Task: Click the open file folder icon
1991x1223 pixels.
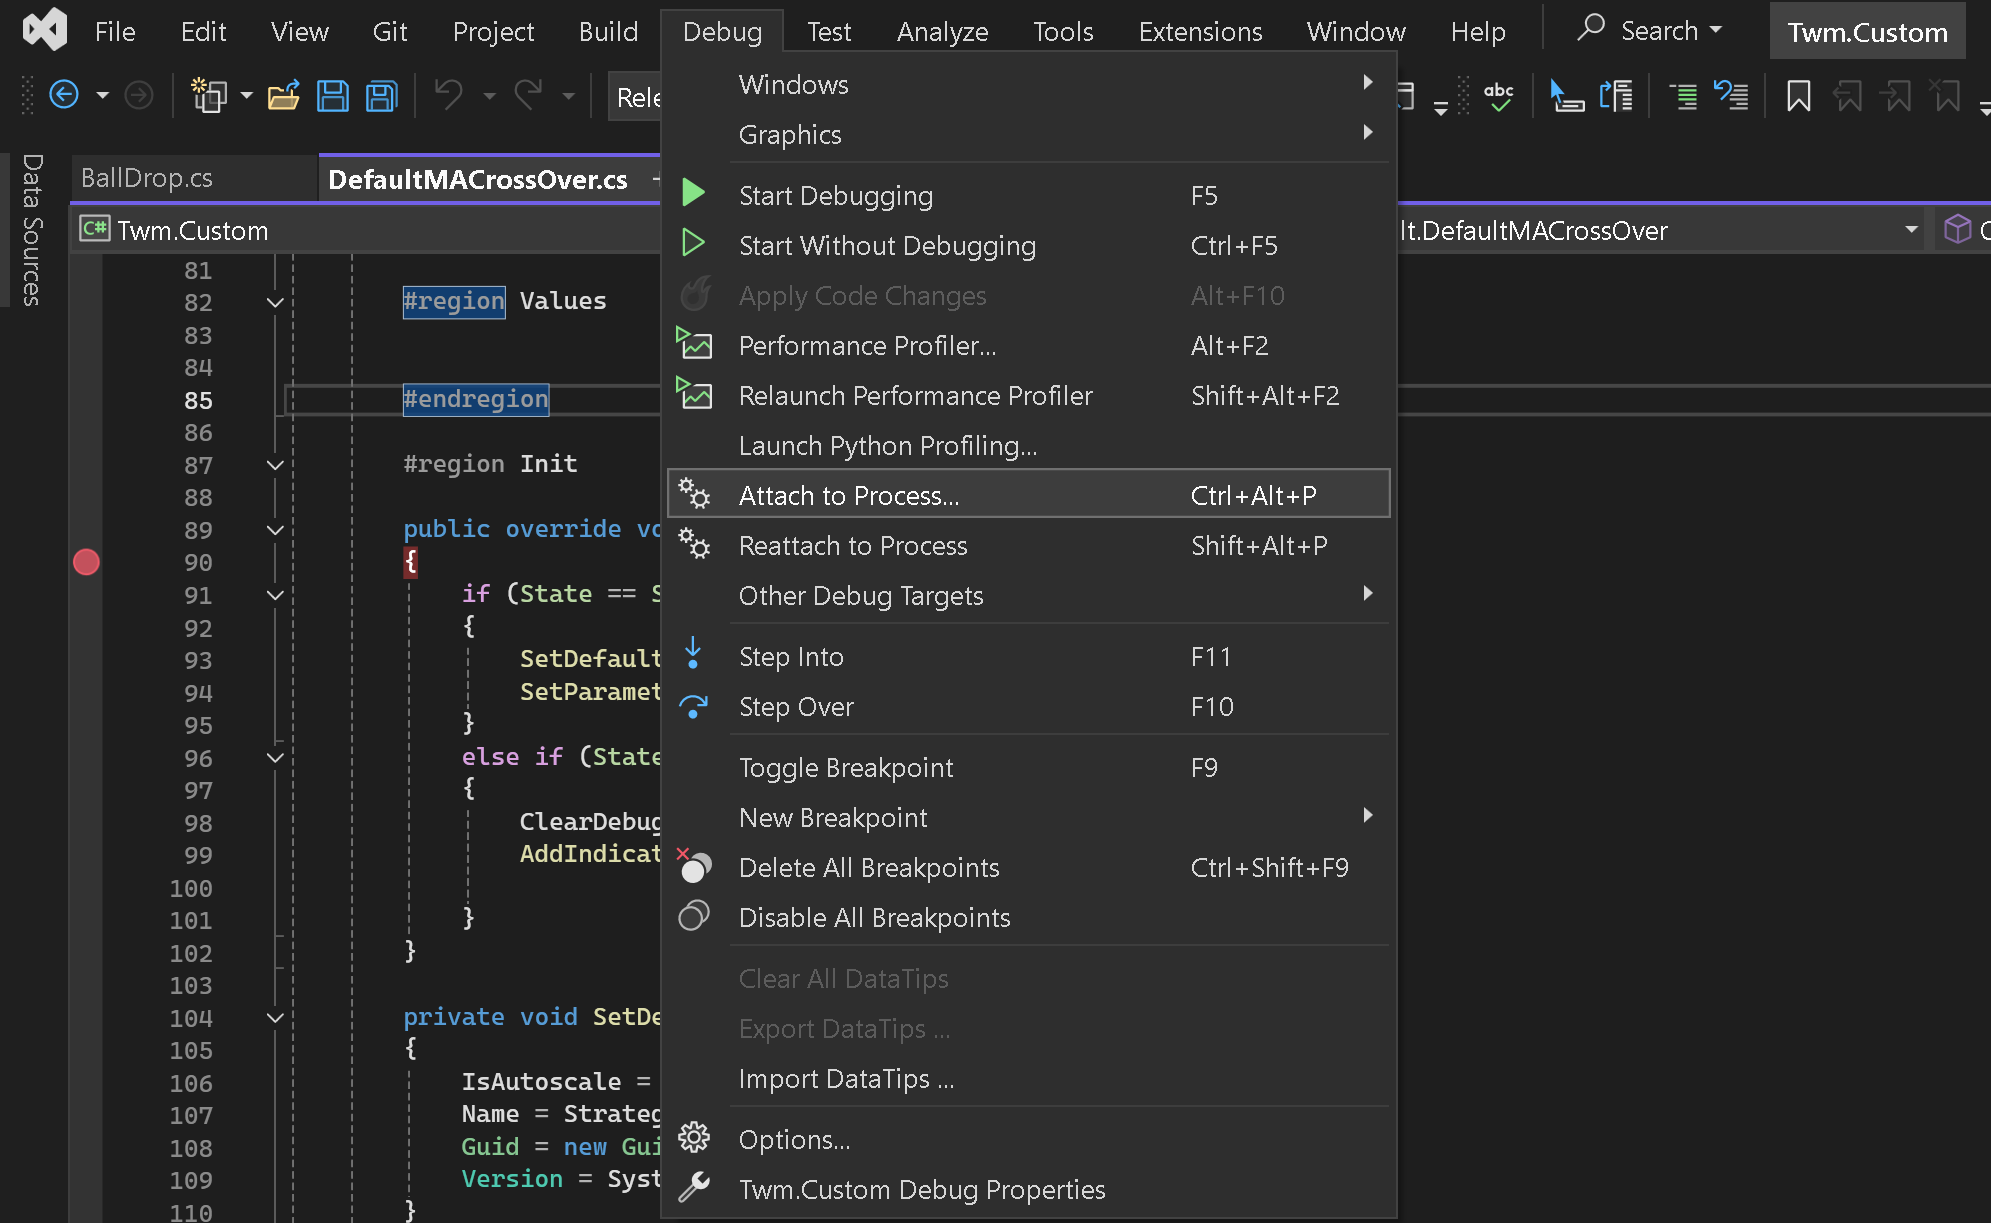Action: 284,96
